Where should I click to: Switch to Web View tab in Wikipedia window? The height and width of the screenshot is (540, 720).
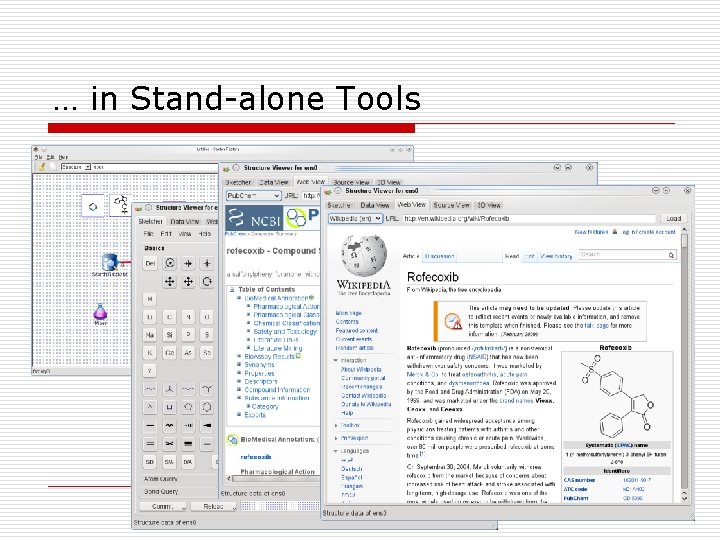[x=412, y=205]
